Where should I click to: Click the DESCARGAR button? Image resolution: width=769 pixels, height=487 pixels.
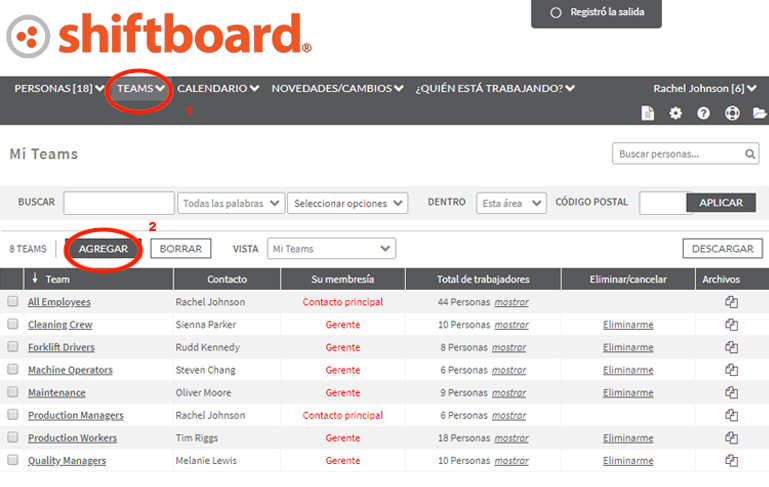722,249
